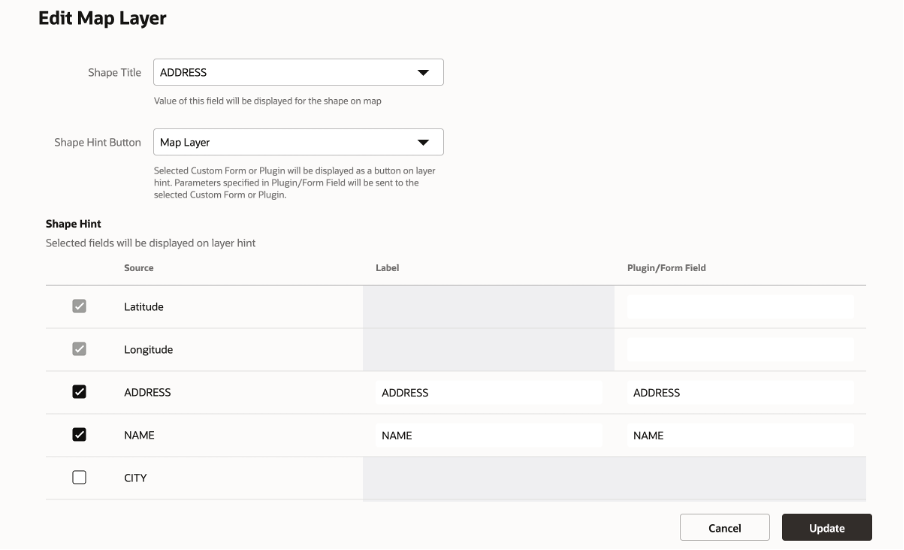
Task: Click the Latitude source name
Action: [144, 307]
